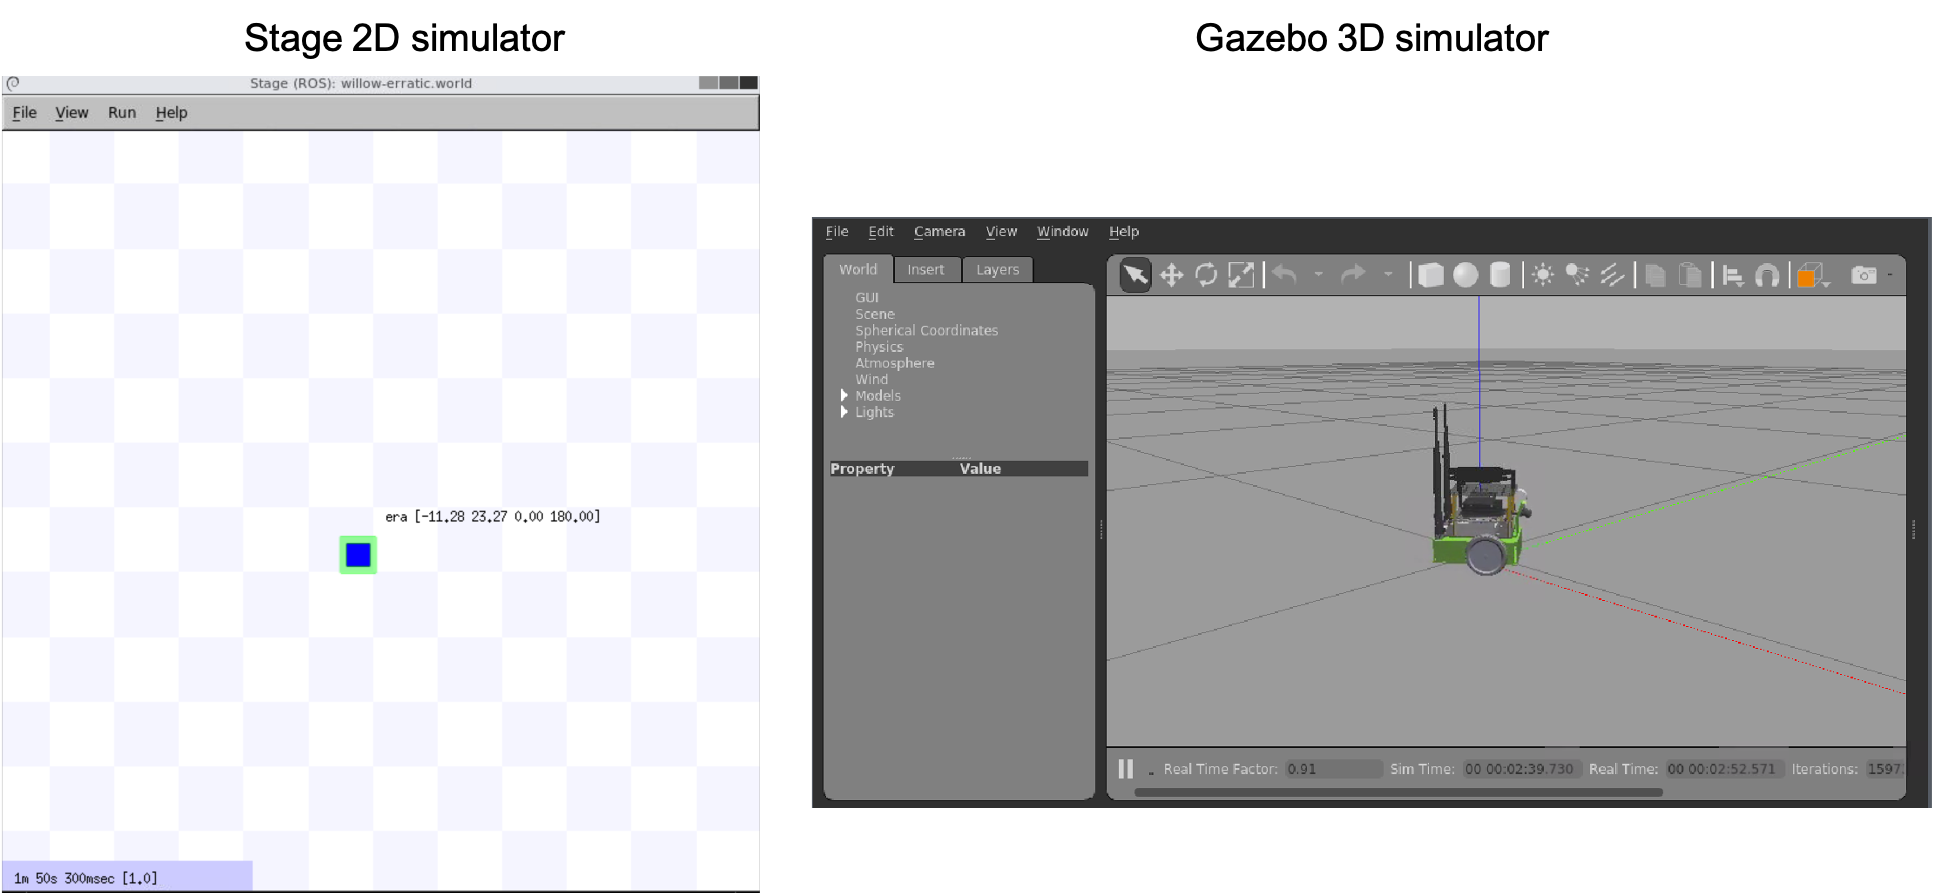Open the orange cube view angle tool
Viewport: 1933px width, 893px height.
pos(1811,275)
